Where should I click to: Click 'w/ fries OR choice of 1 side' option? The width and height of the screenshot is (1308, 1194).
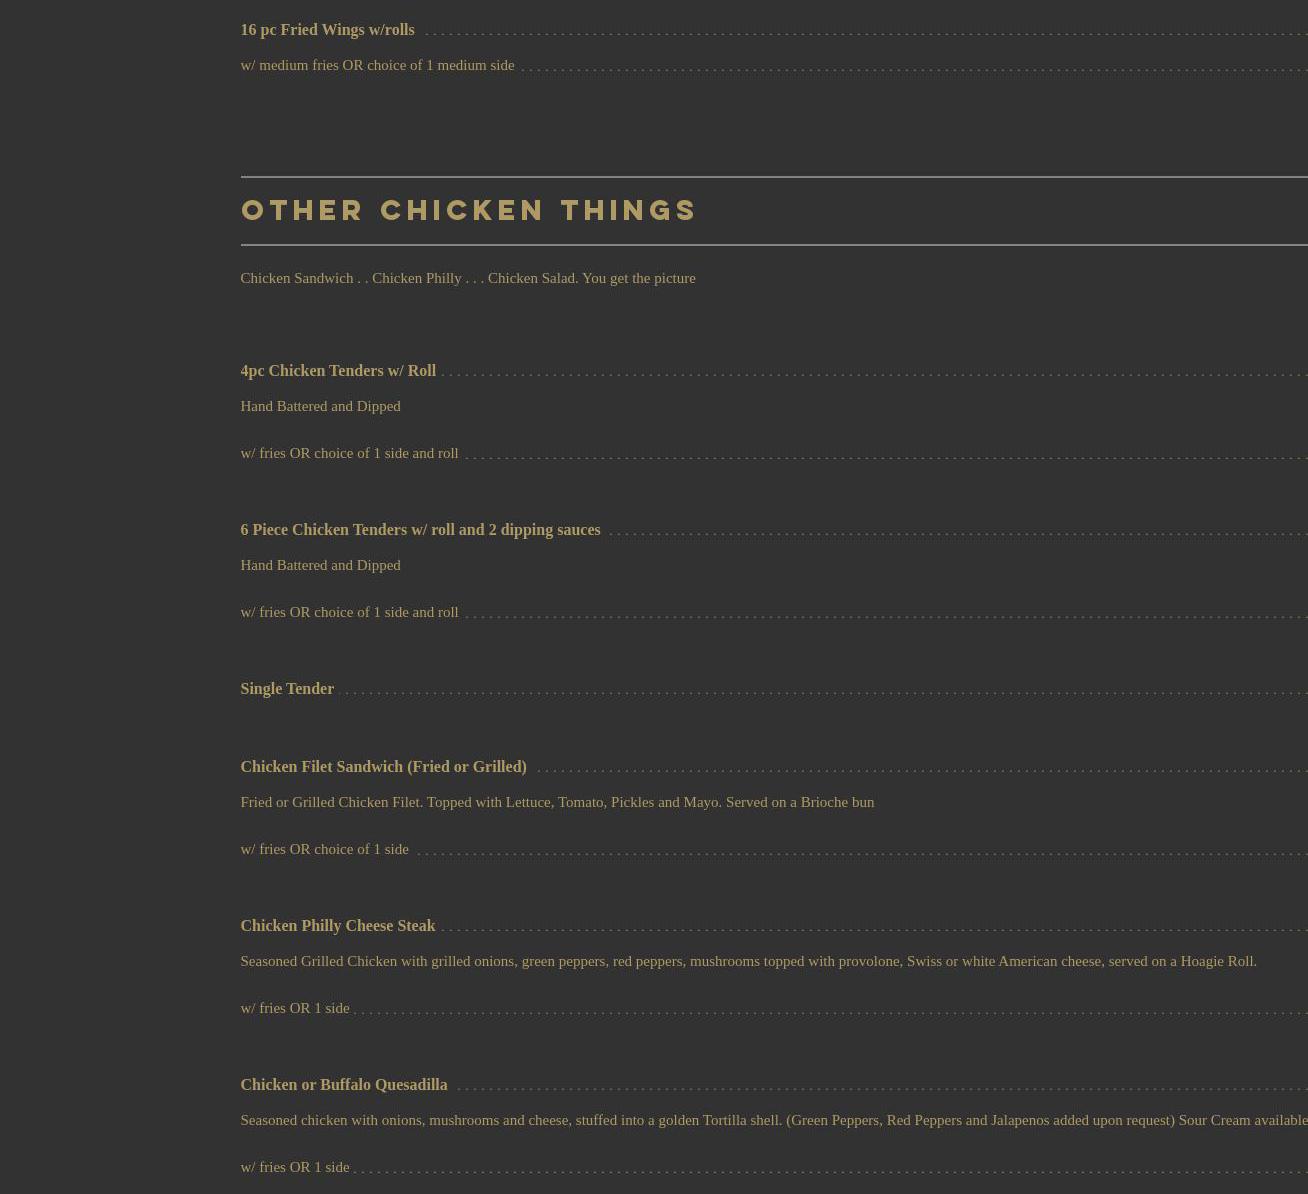tap(324, 849)
